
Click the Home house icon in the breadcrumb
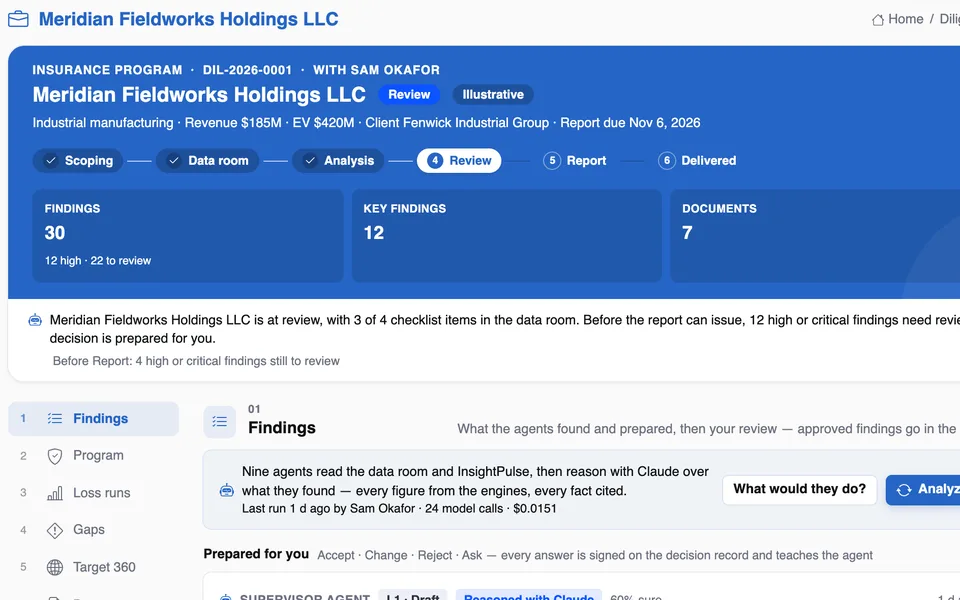877,20
